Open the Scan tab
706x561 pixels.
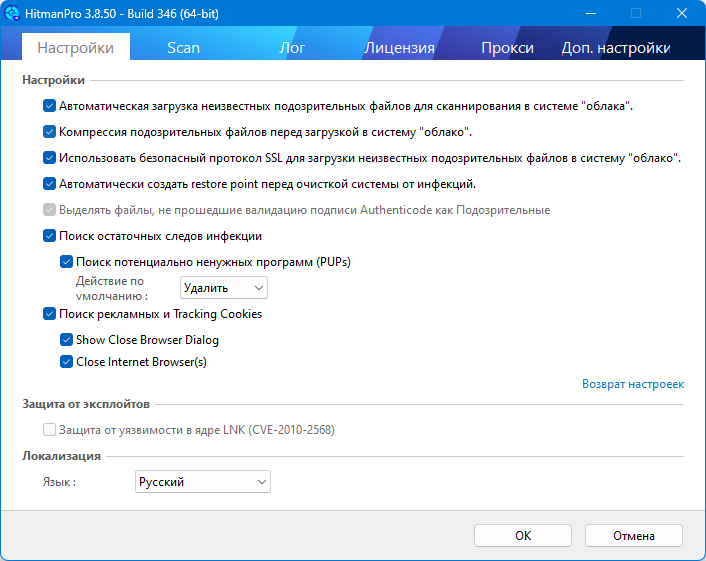183,47
